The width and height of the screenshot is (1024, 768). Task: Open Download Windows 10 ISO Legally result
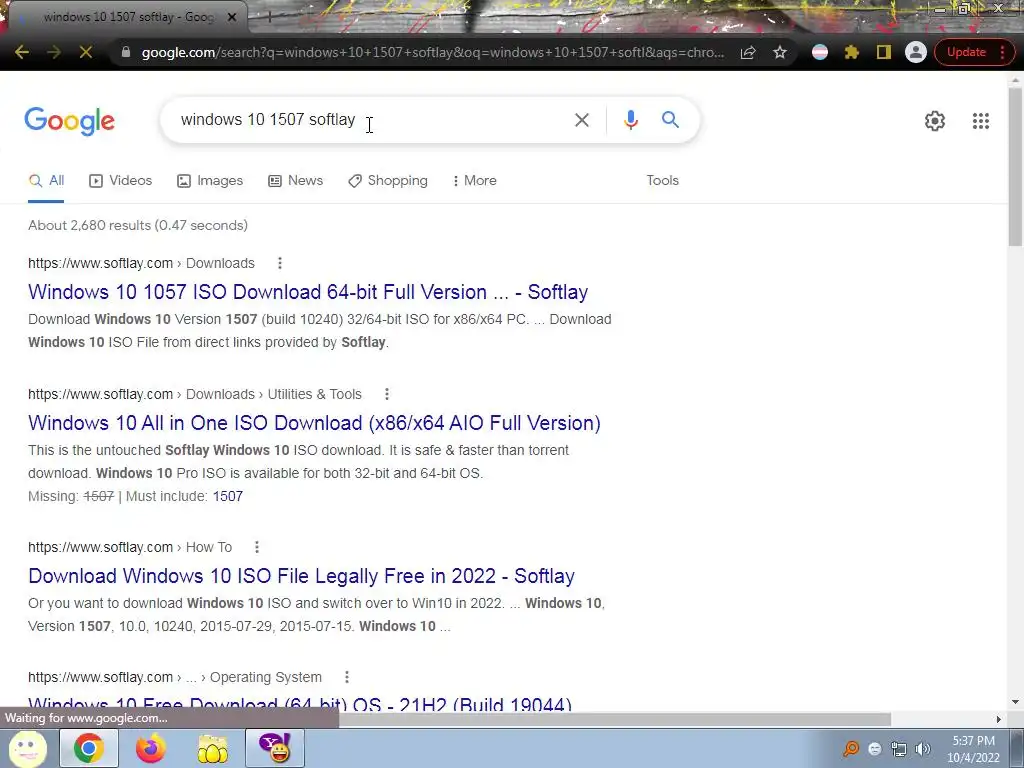[301, 576]
